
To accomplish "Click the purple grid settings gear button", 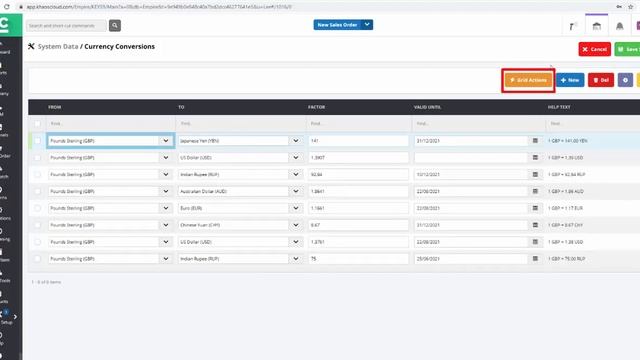I will 625,80.
